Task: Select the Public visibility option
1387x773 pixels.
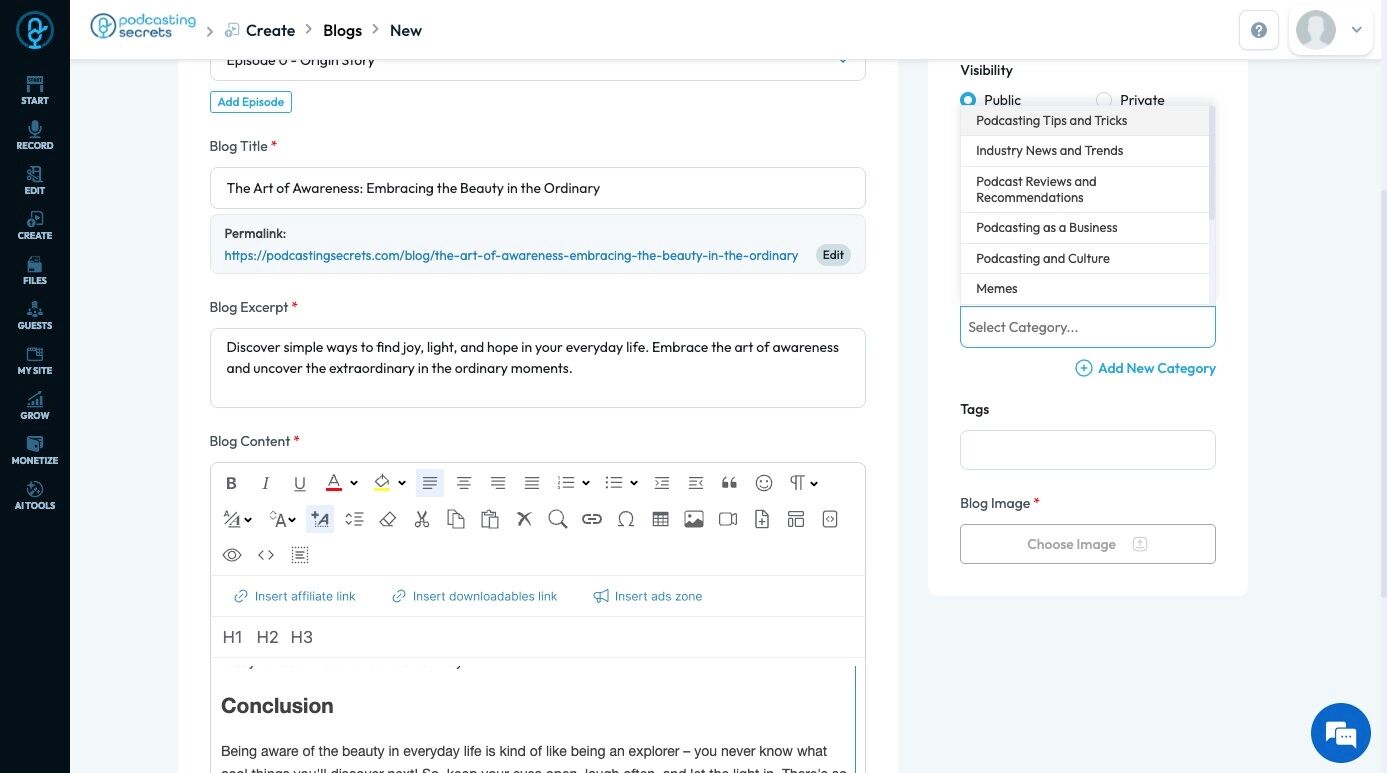Action: coord(968,100)
